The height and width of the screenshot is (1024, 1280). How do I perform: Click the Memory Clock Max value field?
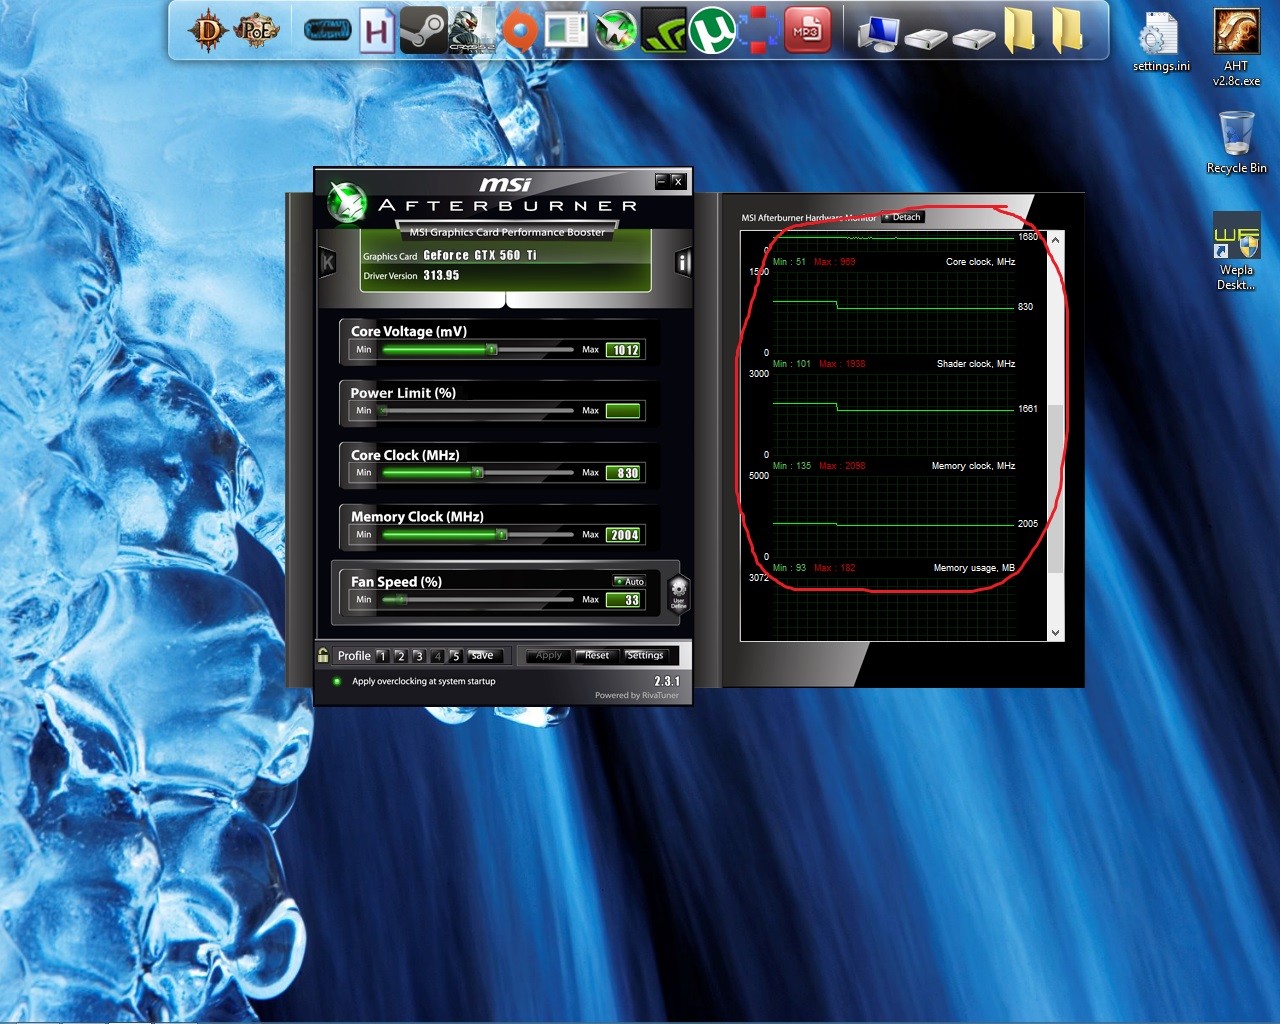pos(622,534)
